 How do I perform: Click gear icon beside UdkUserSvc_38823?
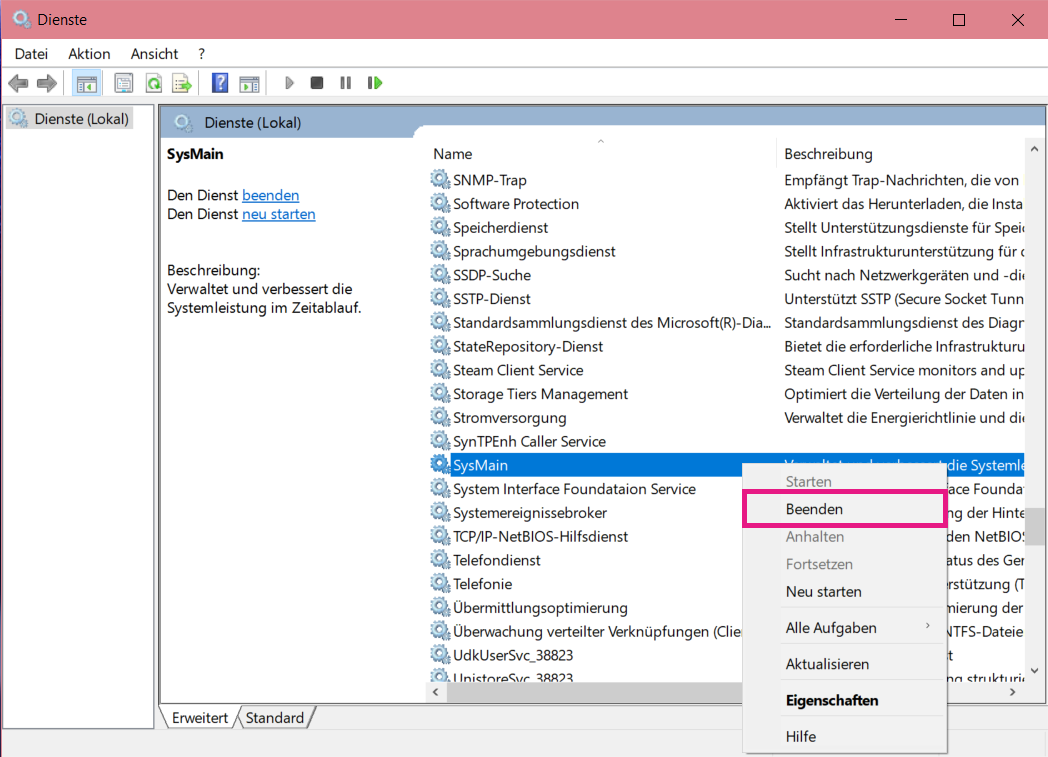tap(440, 654)
